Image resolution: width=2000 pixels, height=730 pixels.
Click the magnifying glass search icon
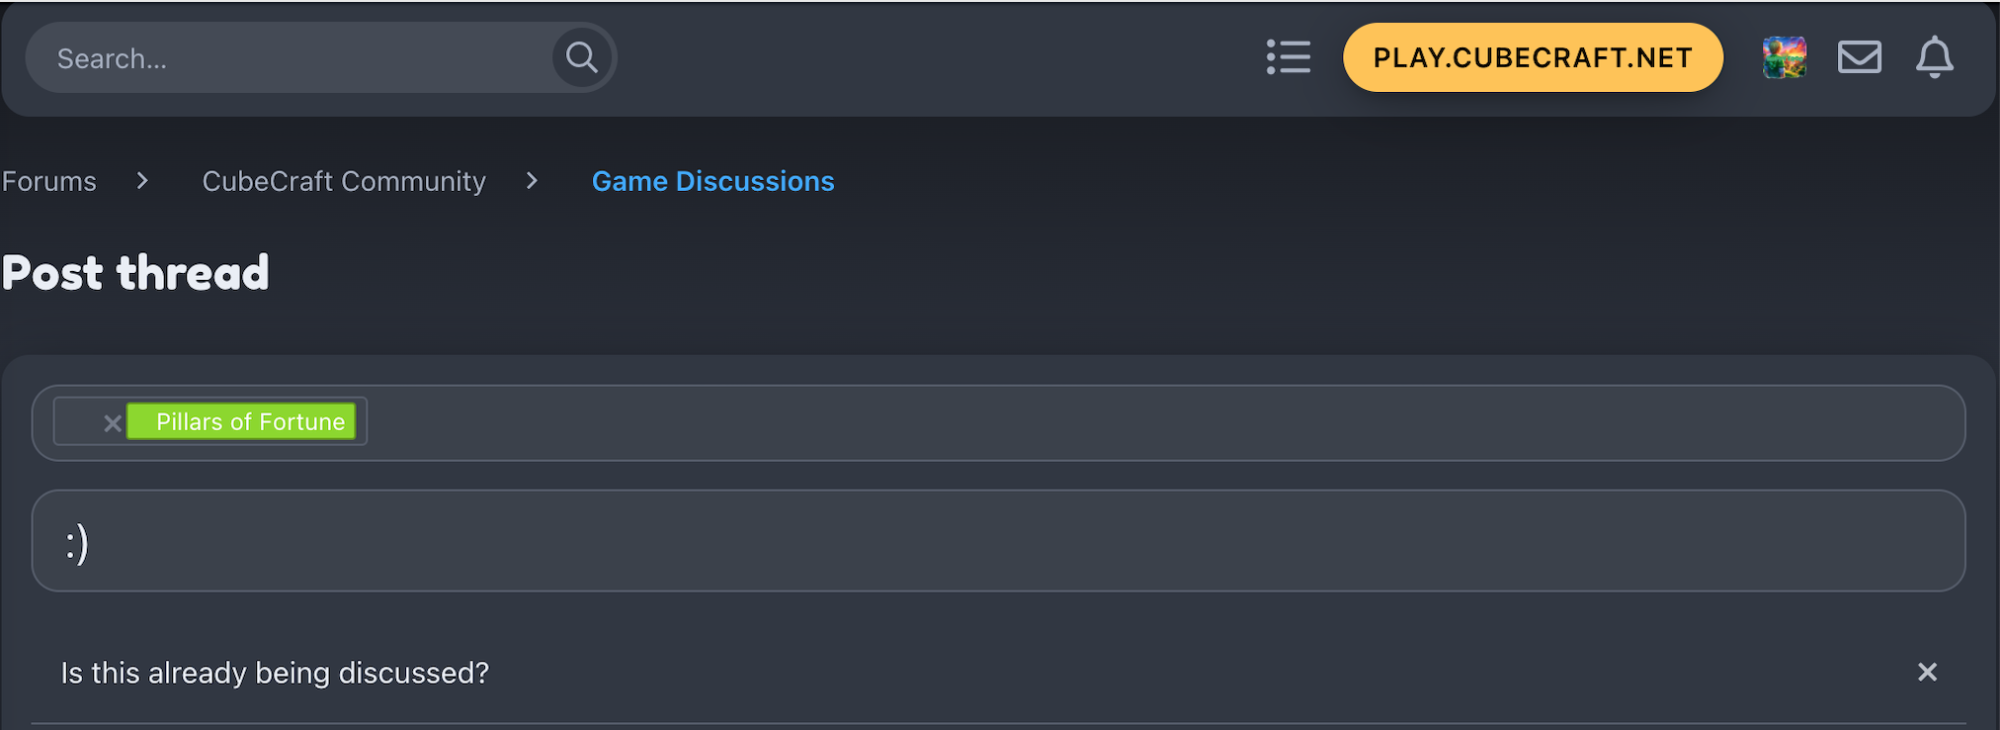(x=582, y=58)
